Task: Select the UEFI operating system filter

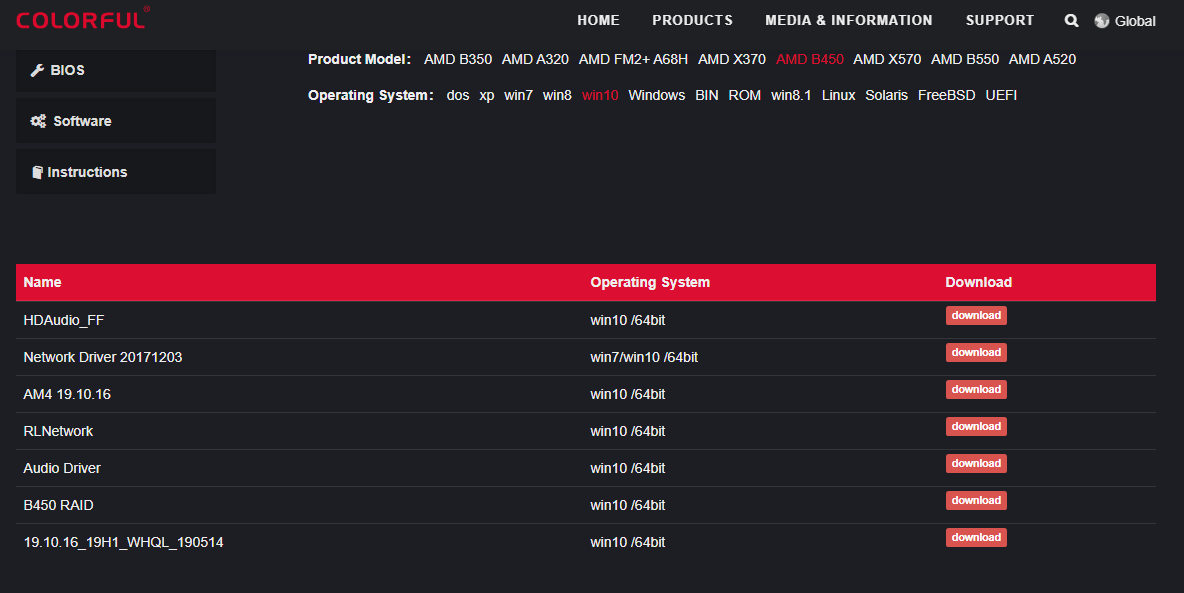Action: point(1001,95)
